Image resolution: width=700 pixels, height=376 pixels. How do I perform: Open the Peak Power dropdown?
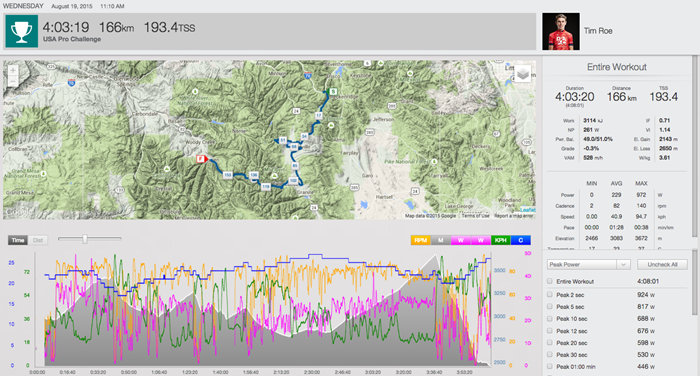pos(588,264)
